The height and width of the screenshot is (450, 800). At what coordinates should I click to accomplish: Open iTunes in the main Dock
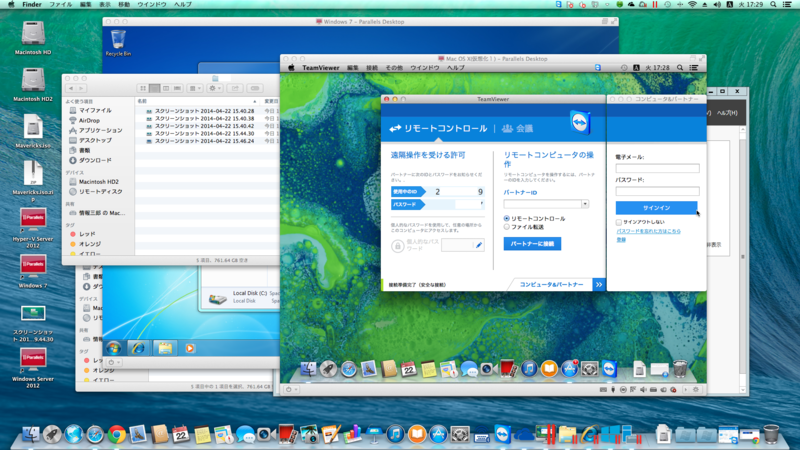pos(395,435)
